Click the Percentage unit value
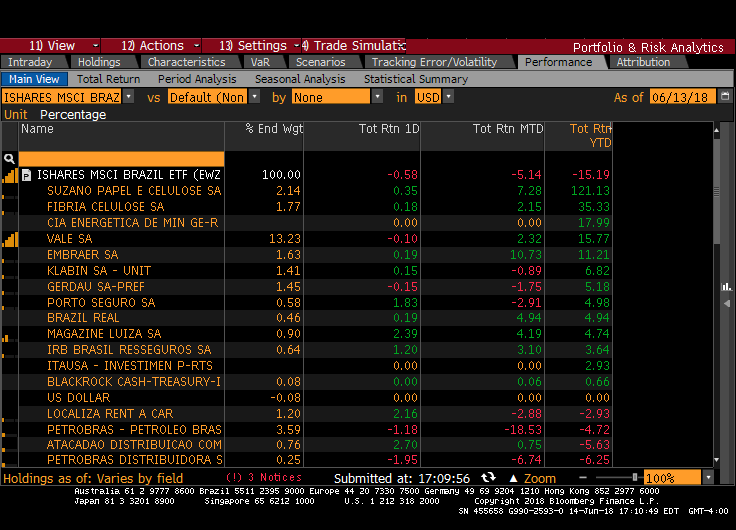The height and width of the screenshot is (530, 736). click(73, 115)
